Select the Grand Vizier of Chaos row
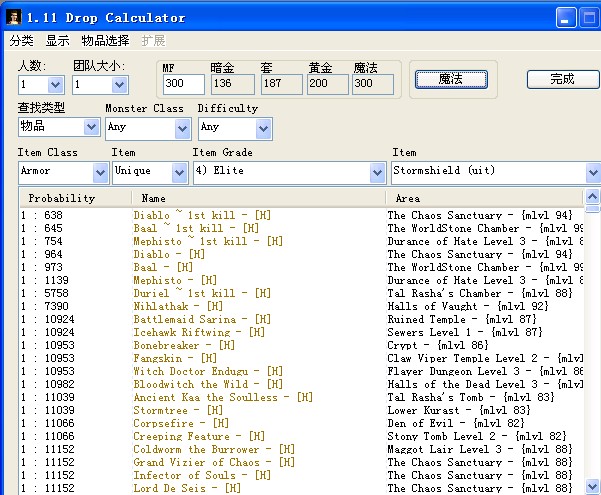Image resolution: width=601 pixels, height=495 pixels. tap(301, 463)
